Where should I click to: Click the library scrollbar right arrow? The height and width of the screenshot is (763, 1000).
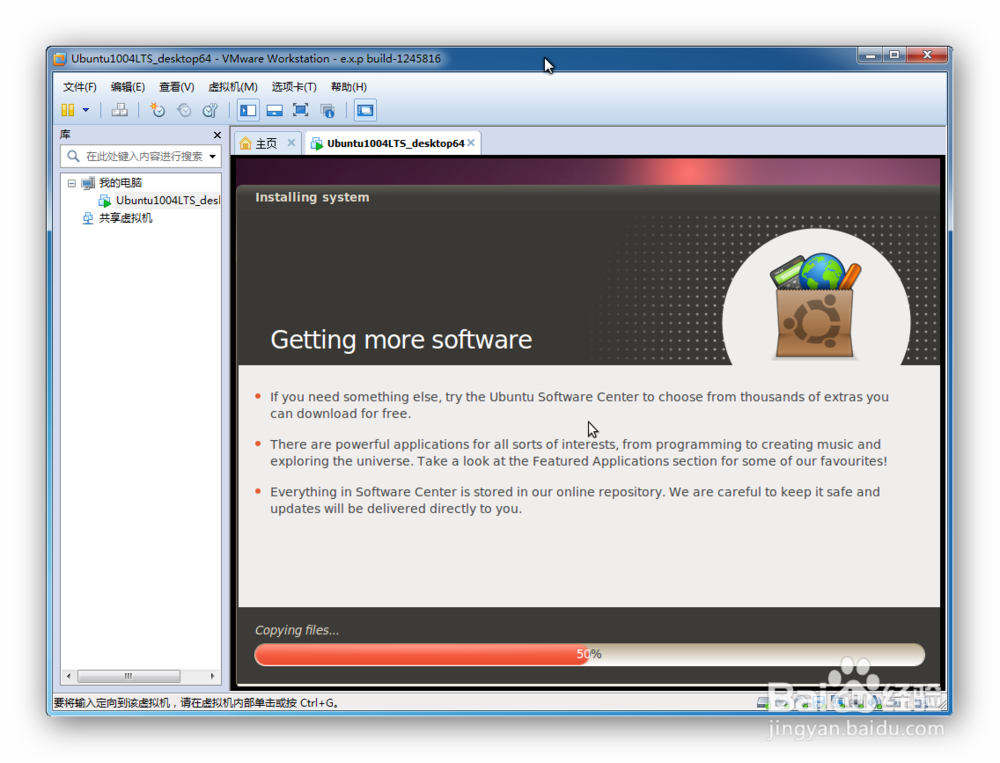click(212, 676)
